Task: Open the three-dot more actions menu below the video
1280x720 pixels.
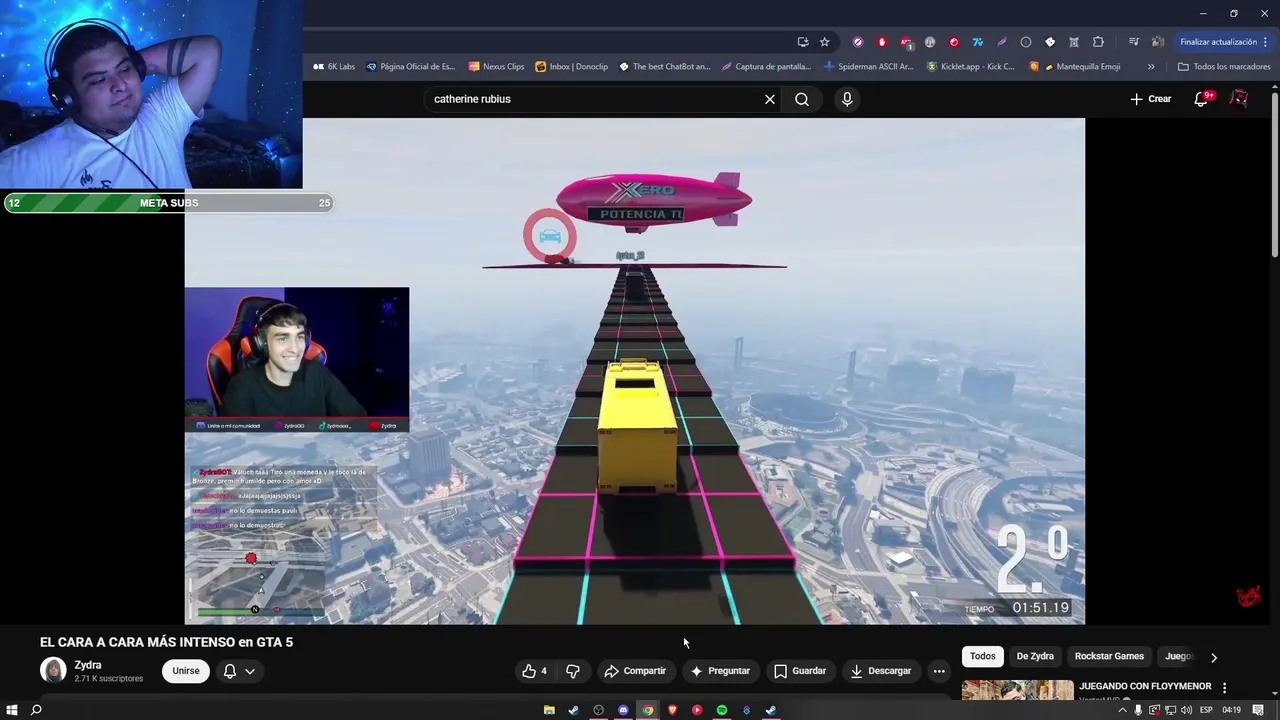Action: 939,671
